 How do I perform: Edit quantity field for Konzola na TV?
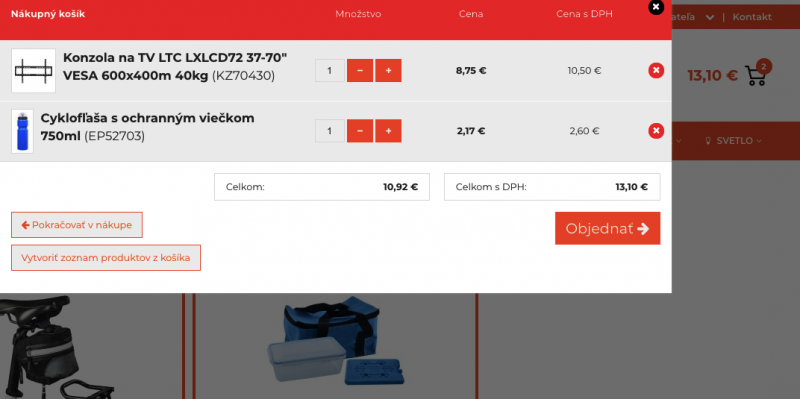(330, 70)
